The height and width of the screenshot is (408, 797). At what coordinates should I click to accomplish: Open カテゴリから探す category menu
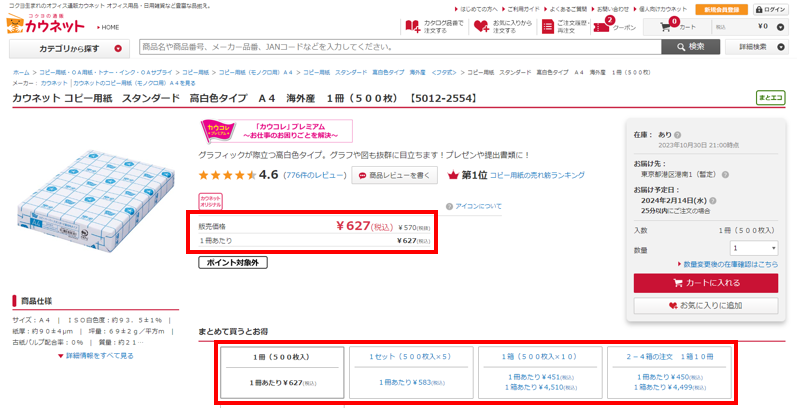72,49
